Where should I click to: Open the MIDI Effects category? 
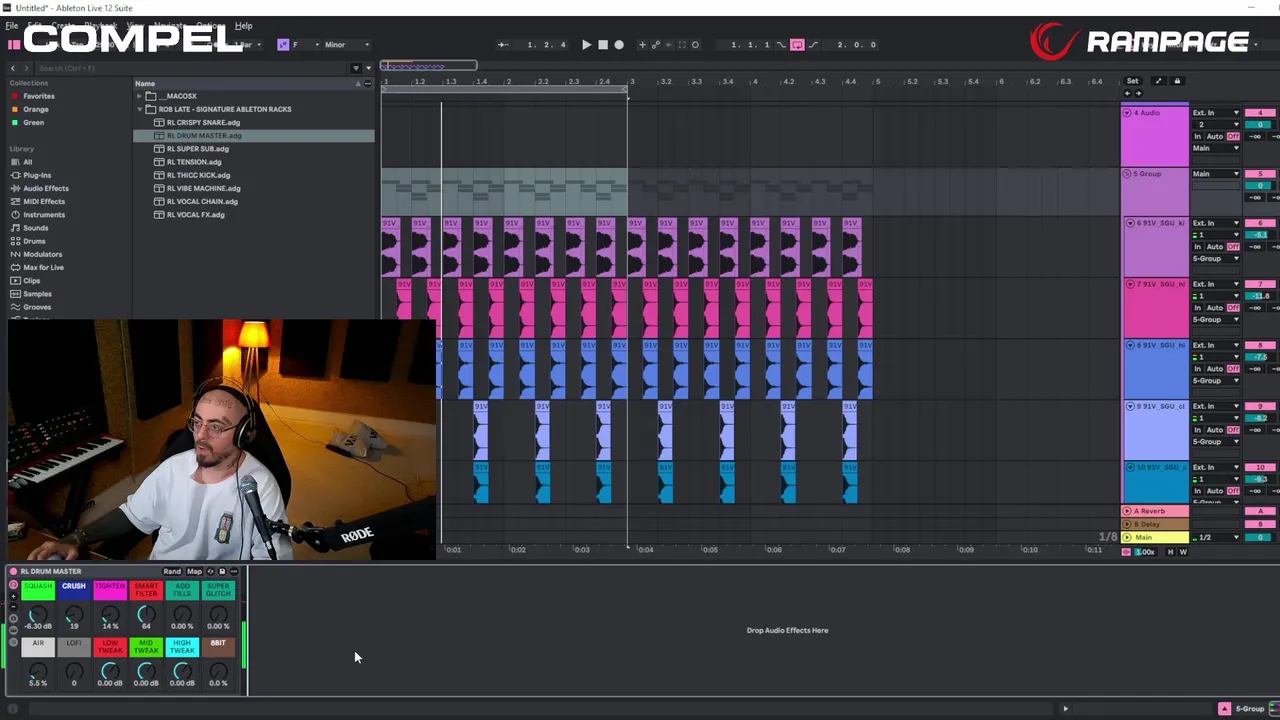click(44, 201)
